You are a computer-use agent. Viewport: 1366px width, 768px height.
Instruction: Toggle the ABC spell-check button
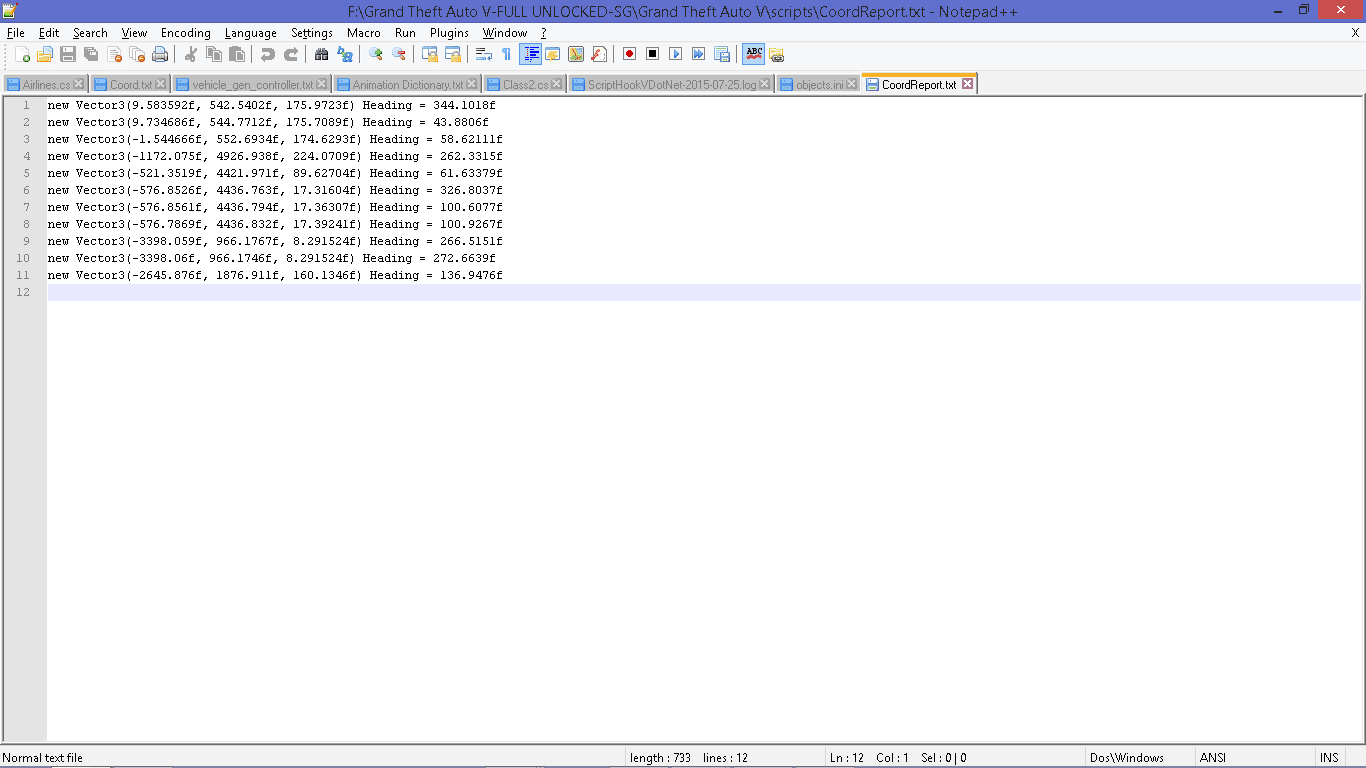tap(753, 54)
